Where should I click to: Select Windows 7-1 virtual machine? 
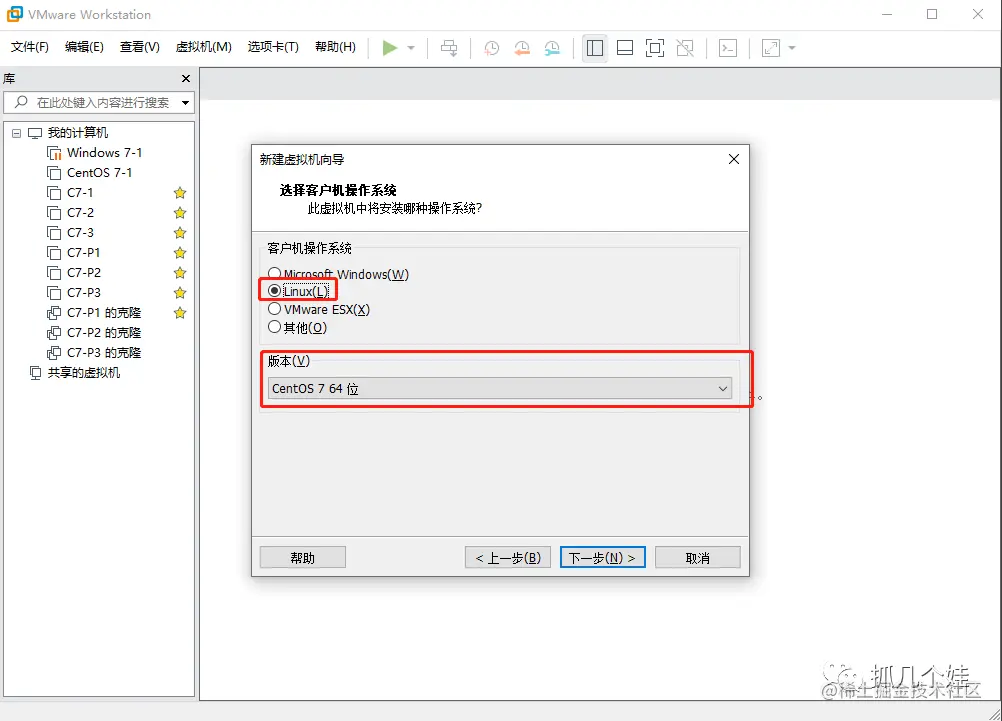point(95,153)
